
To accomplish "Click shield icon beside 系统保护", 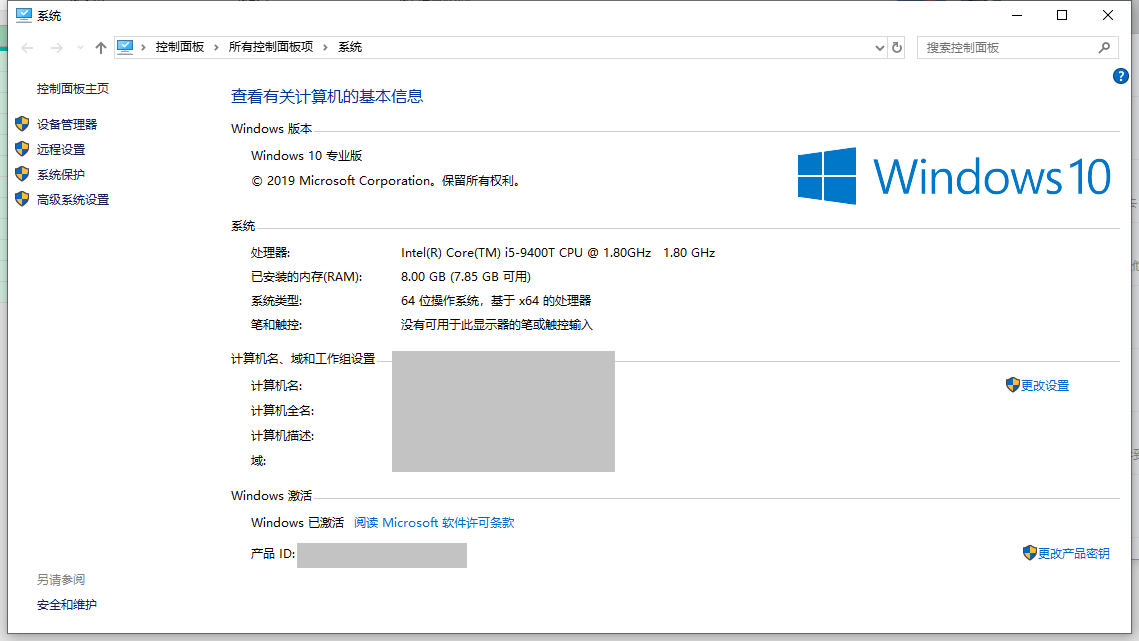I will pyautogui.click(x=22, y=174).
